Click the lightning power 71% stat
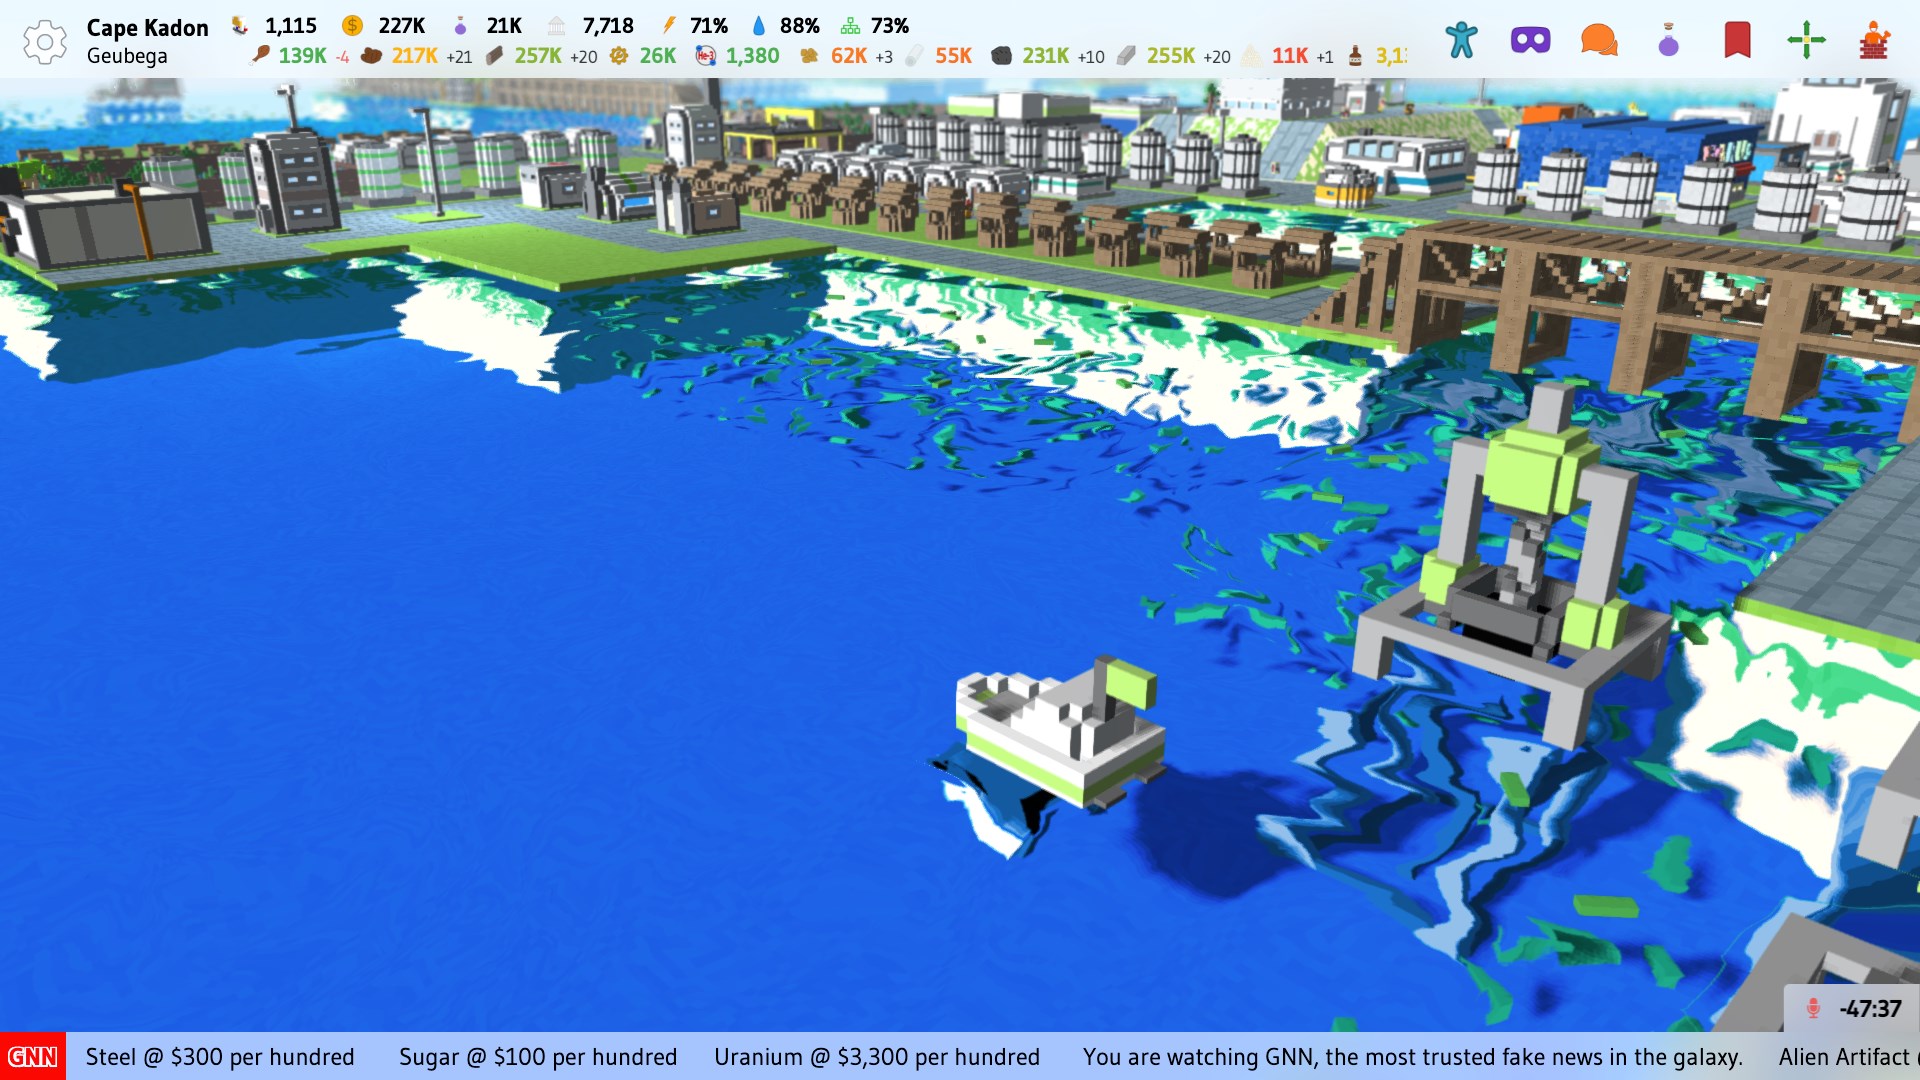Screen dimensions: 1920x1080 (x=696, y=26)
